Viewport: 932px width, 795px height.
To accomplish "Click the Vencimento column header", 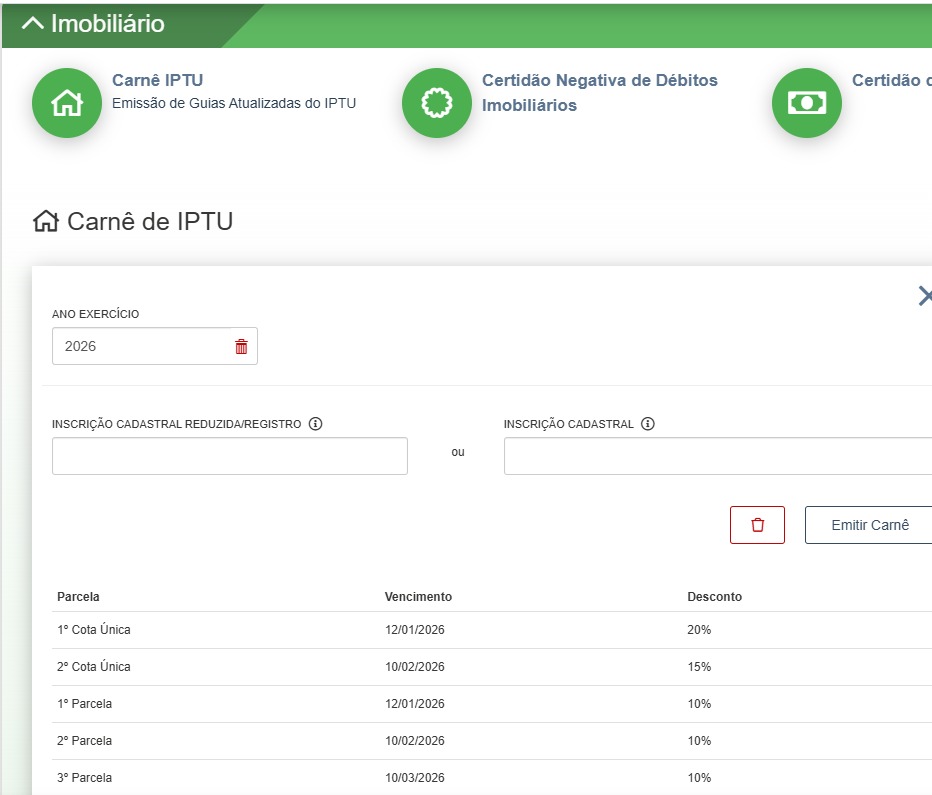I will pos(418,597).
